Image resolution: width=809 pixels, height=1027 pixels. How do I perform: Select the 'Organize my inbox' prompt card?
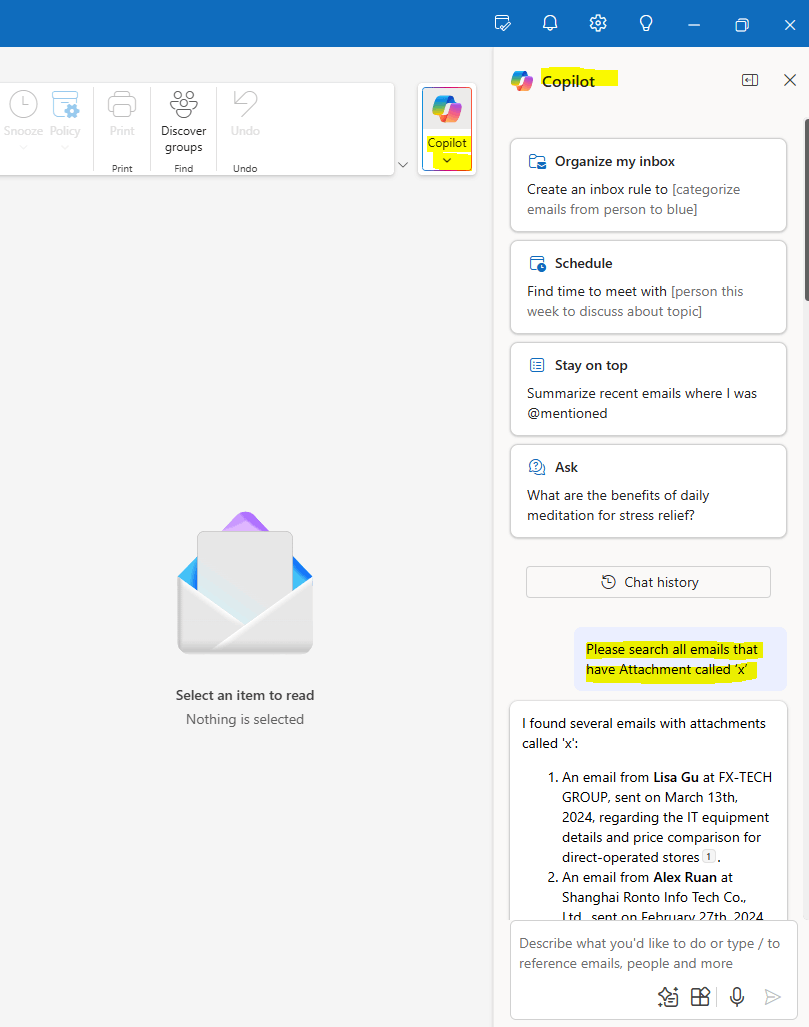(648, 184)
